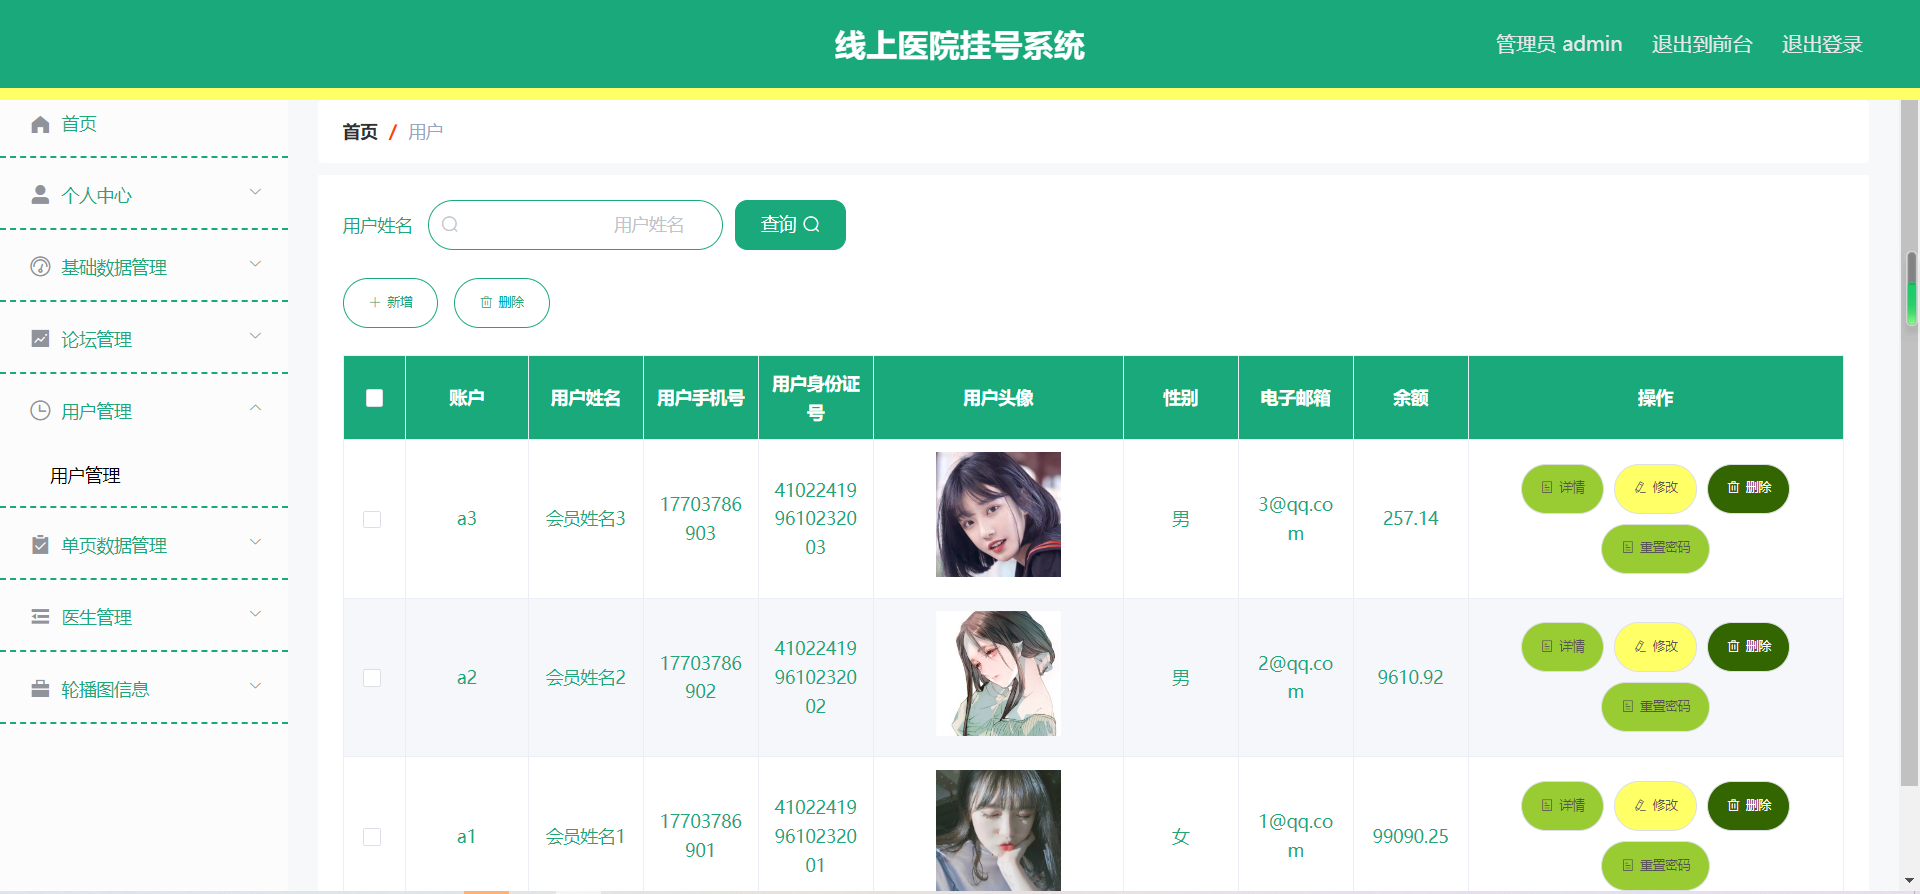Open 轮播图信息 sidebar menu

144,689
